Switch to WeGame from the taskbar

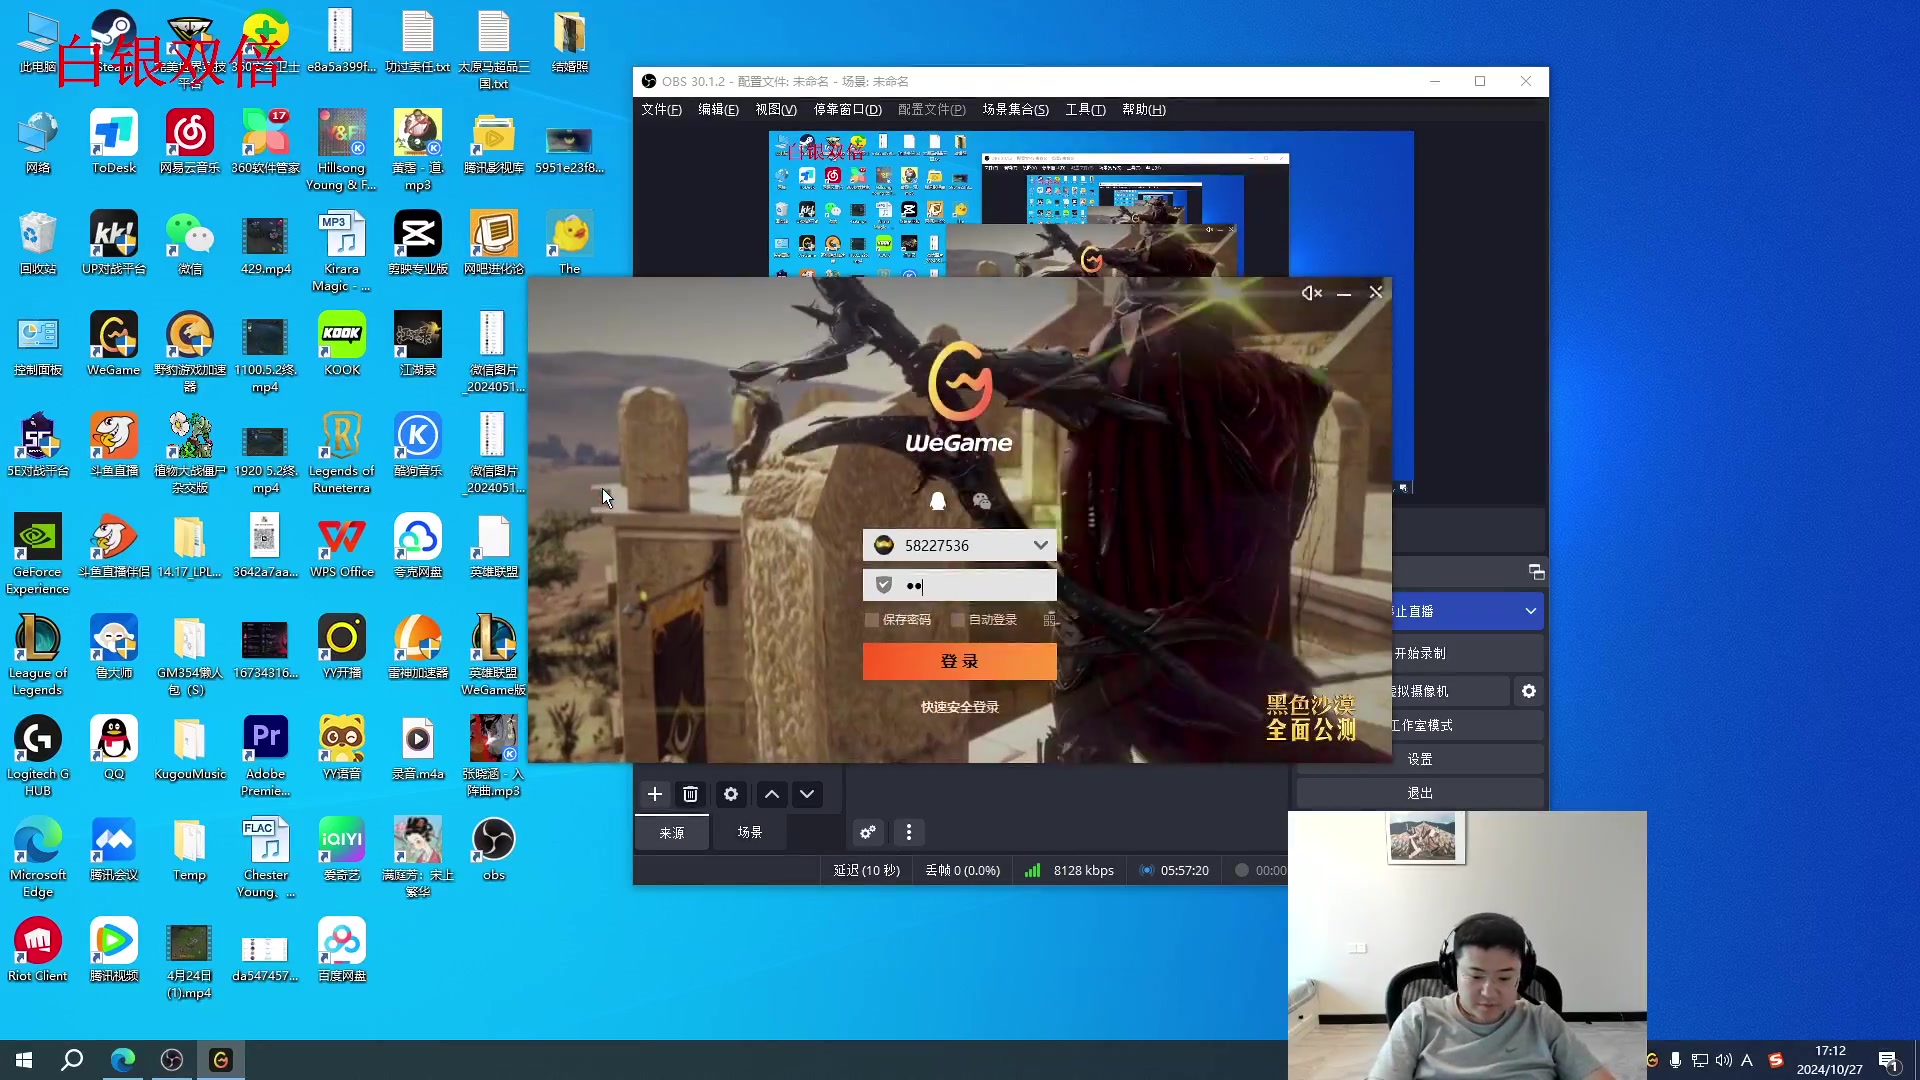tap(221, 1060)
